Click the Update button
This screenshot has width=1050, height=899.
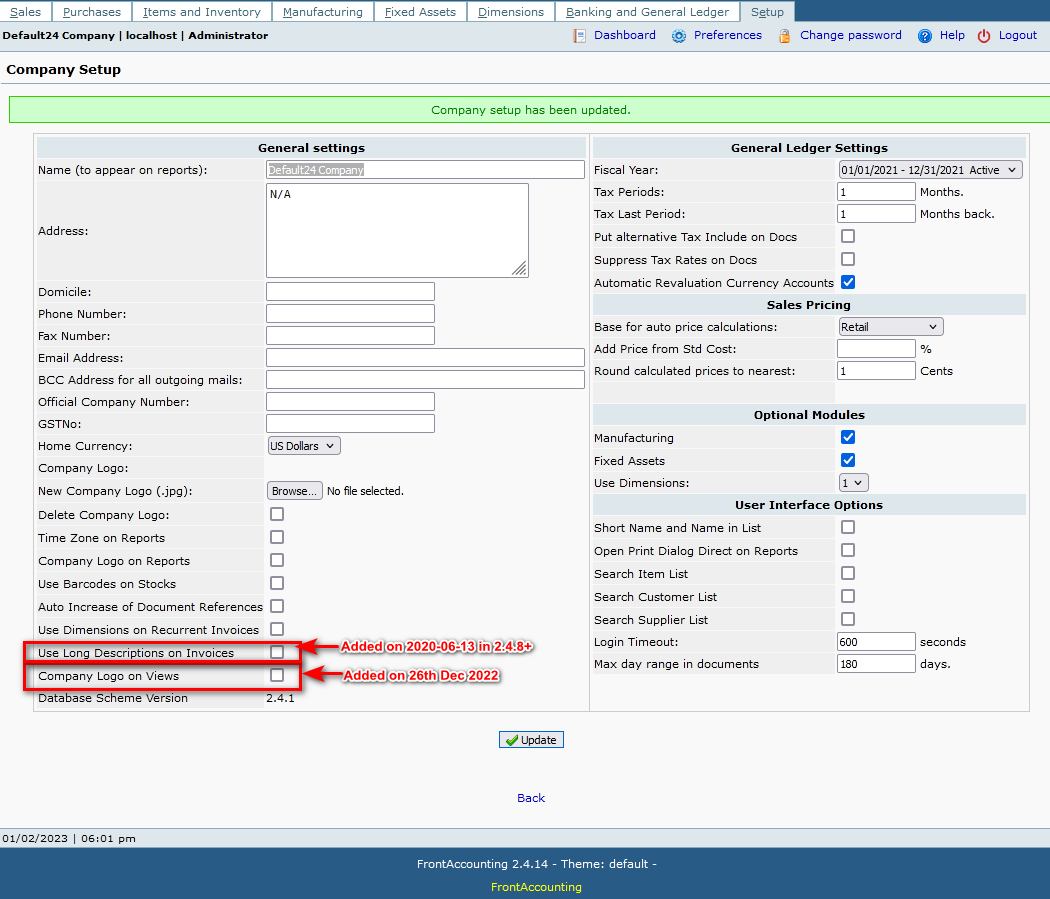pyautogui.click(x=531, y=740)
